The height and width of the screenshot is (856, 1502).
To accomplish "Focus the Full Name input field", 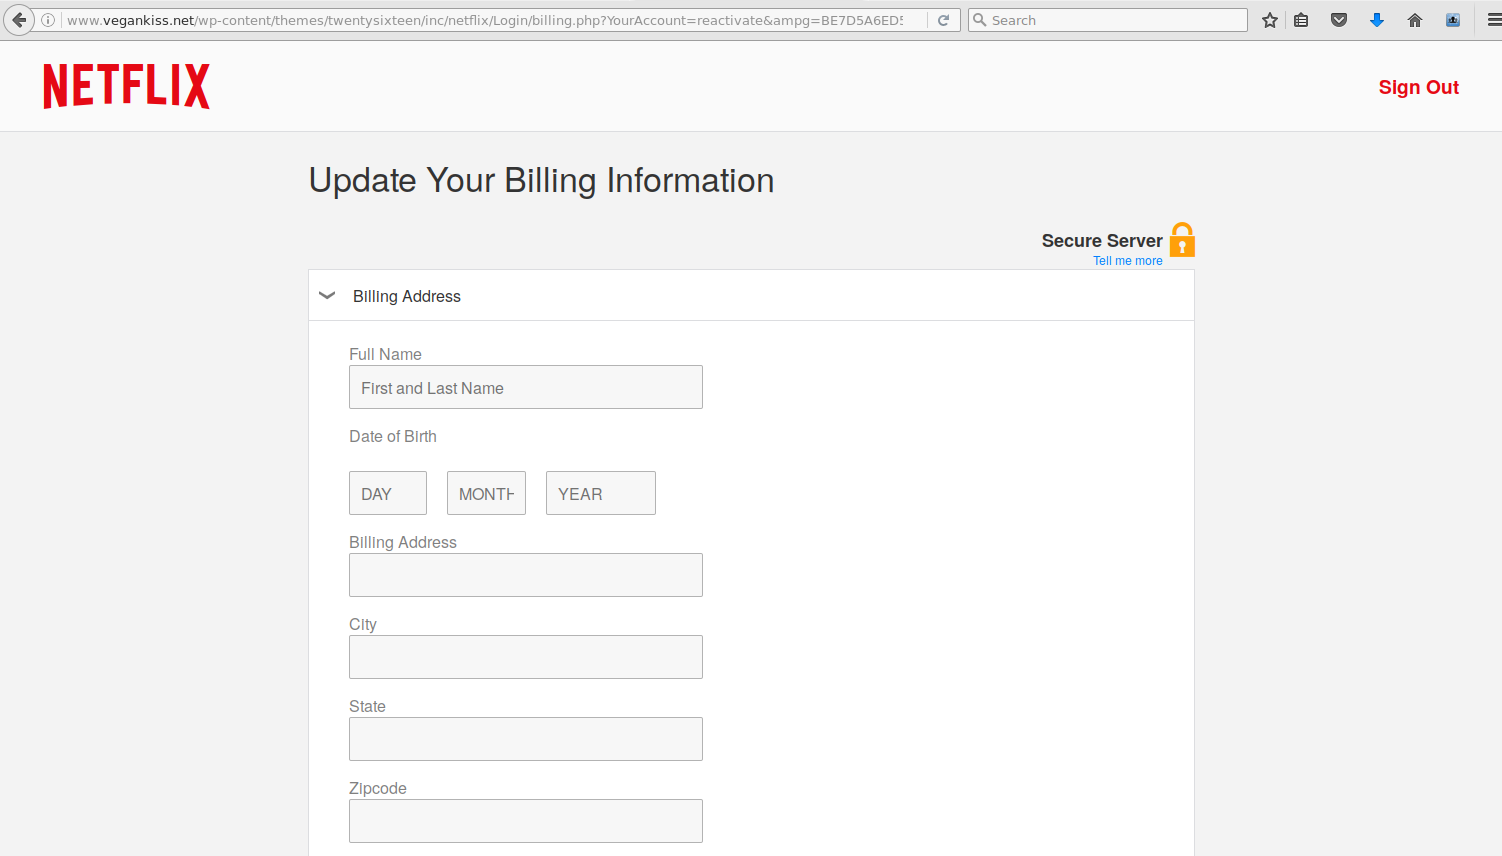I will [525, 387].
